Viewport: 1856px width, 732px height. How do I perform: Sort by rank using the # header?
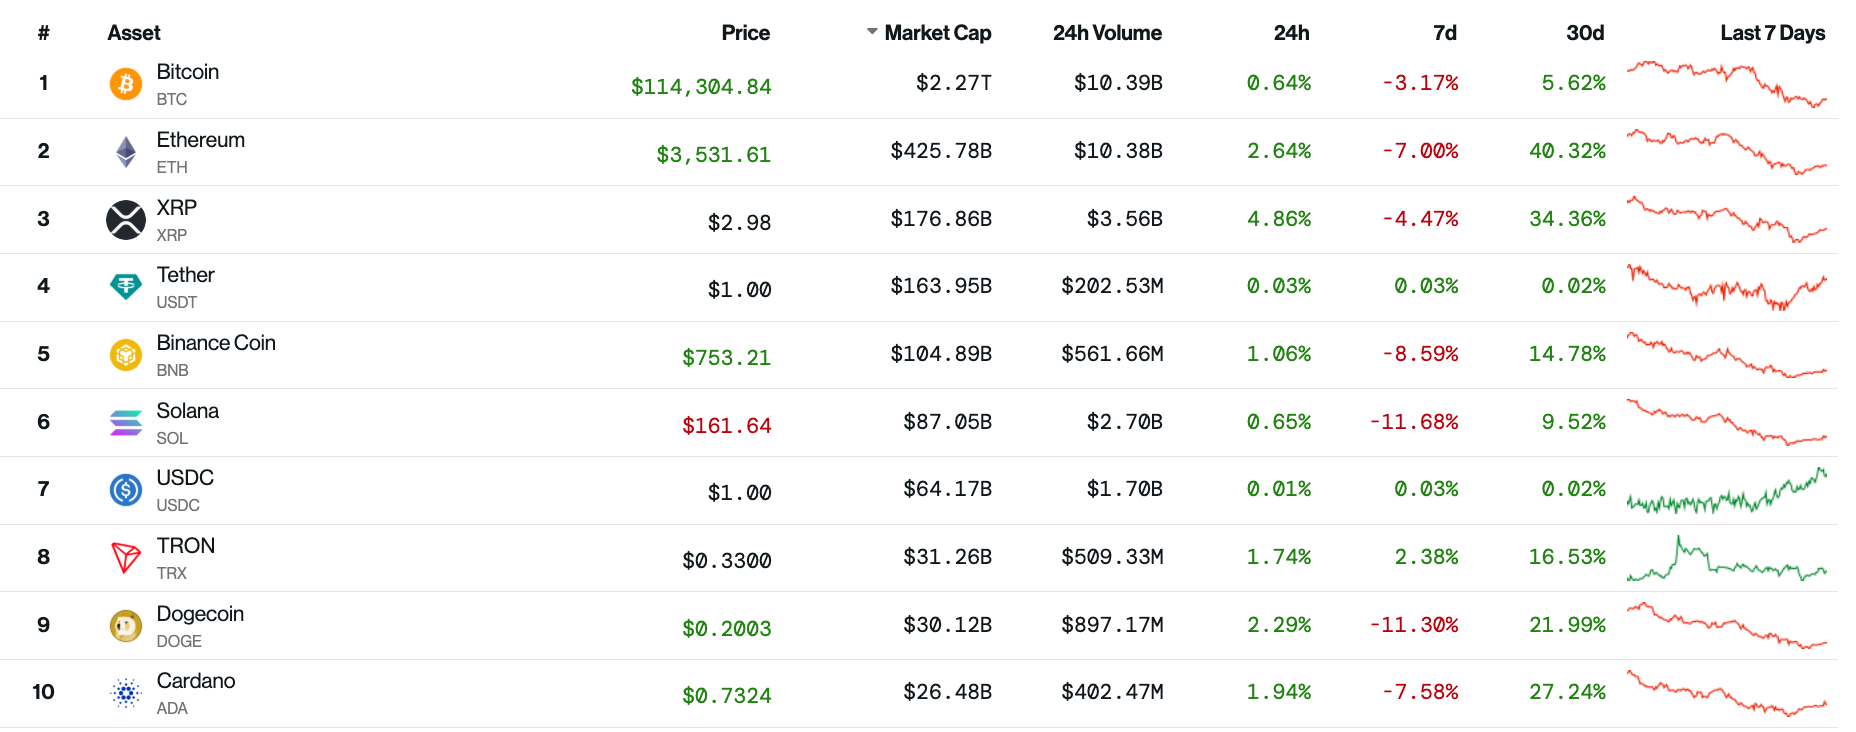coord(43,33)
